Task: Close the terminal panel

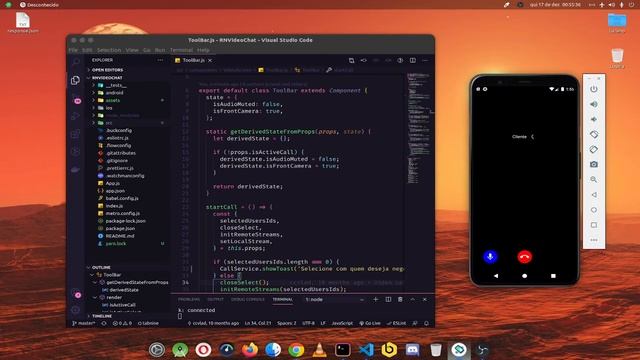Action: 424,299
